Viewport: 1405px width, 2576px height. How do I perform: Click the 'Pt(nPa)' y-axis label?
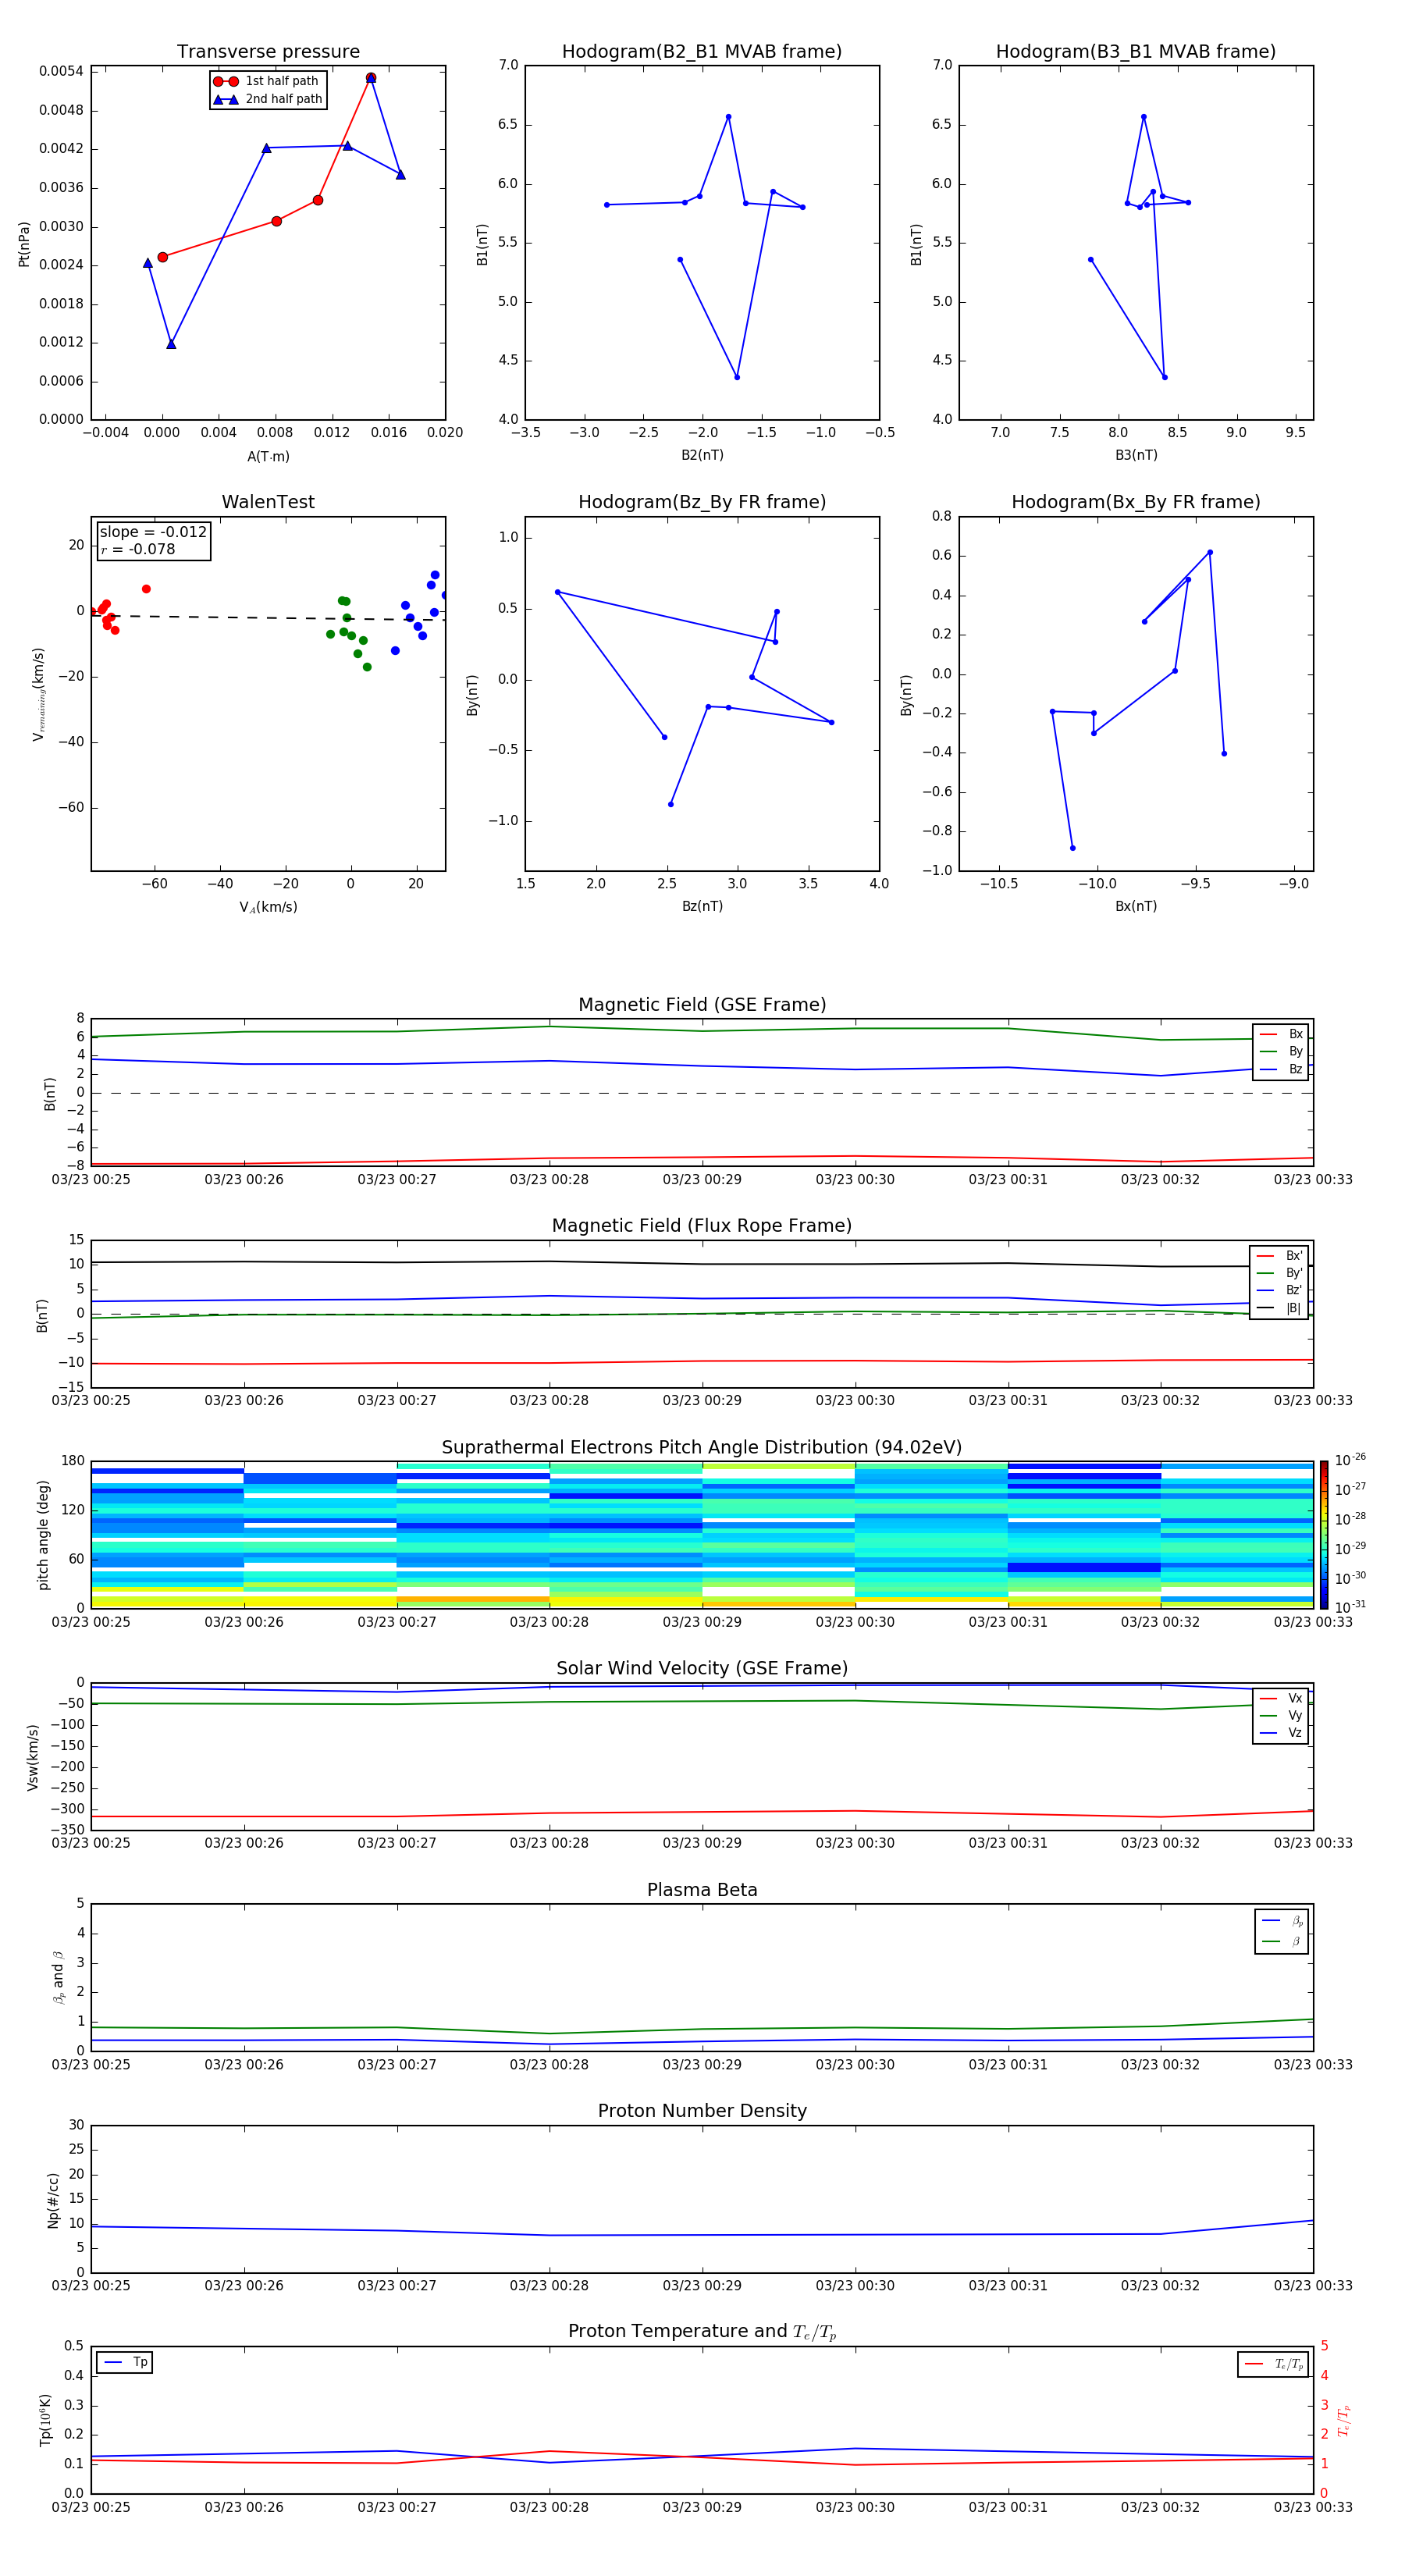click(x=24, y=244)
